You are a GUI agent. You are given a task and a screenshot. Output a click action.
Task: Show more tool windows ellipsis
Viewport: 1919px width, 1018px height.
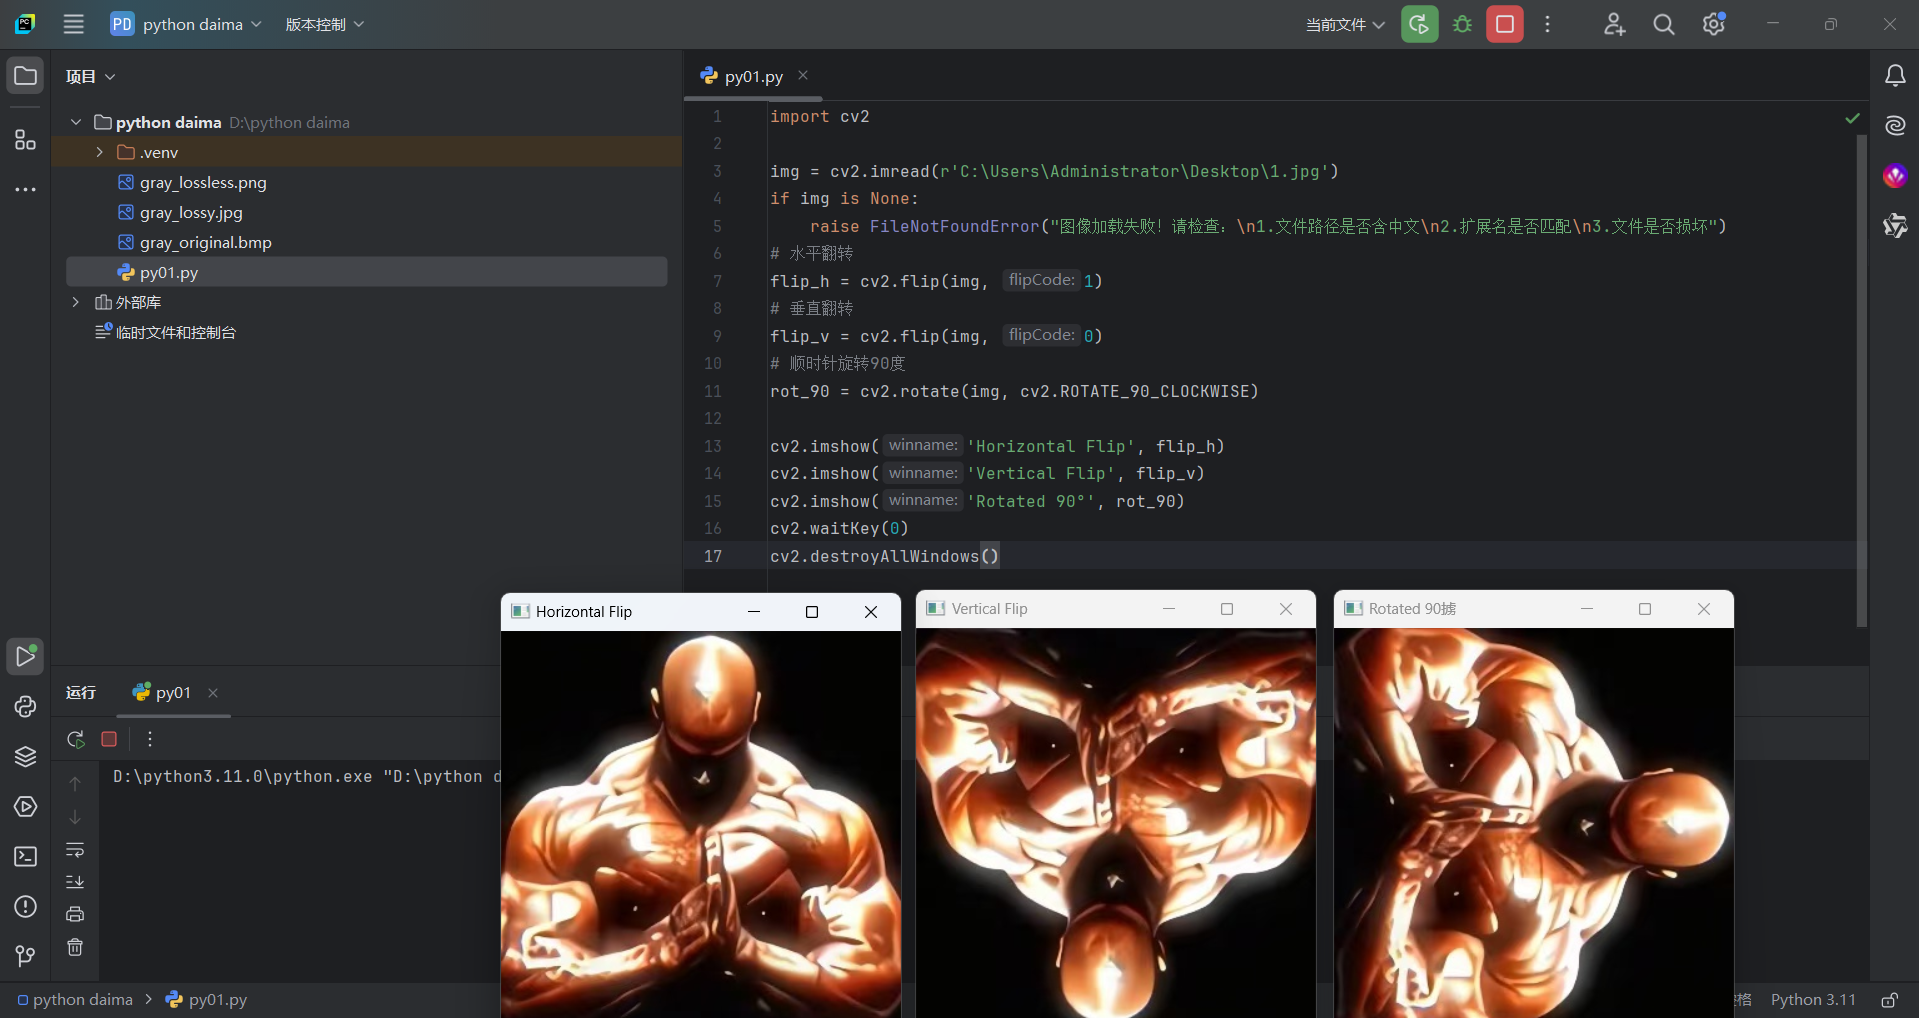(x=25, y=189)
